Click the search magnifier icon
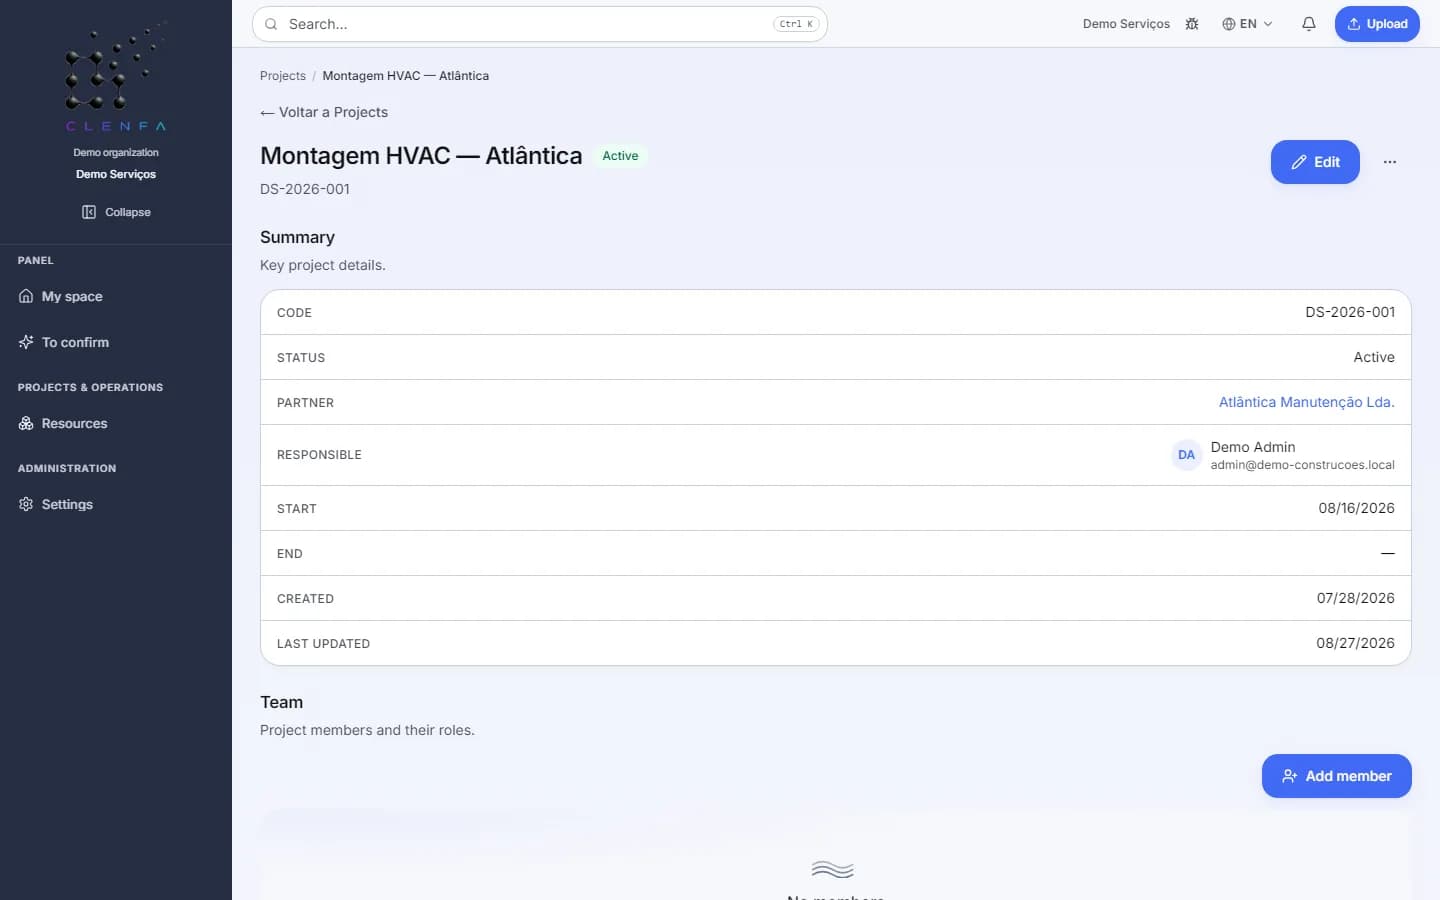Image resolution: width=1440 pixels, height=900 pixels. tap(271, 24)
